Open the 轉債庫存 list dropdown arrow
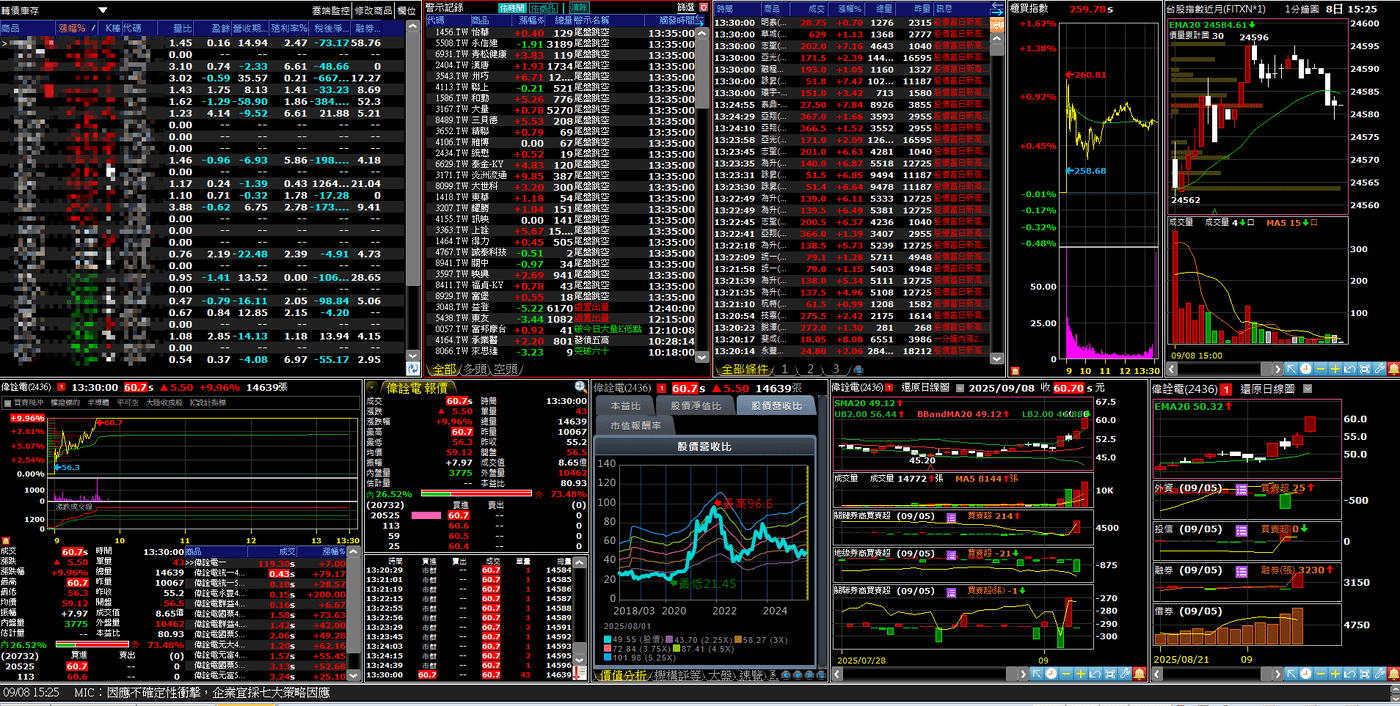The width and height of the screenshot is (1400, 706). 103,9
